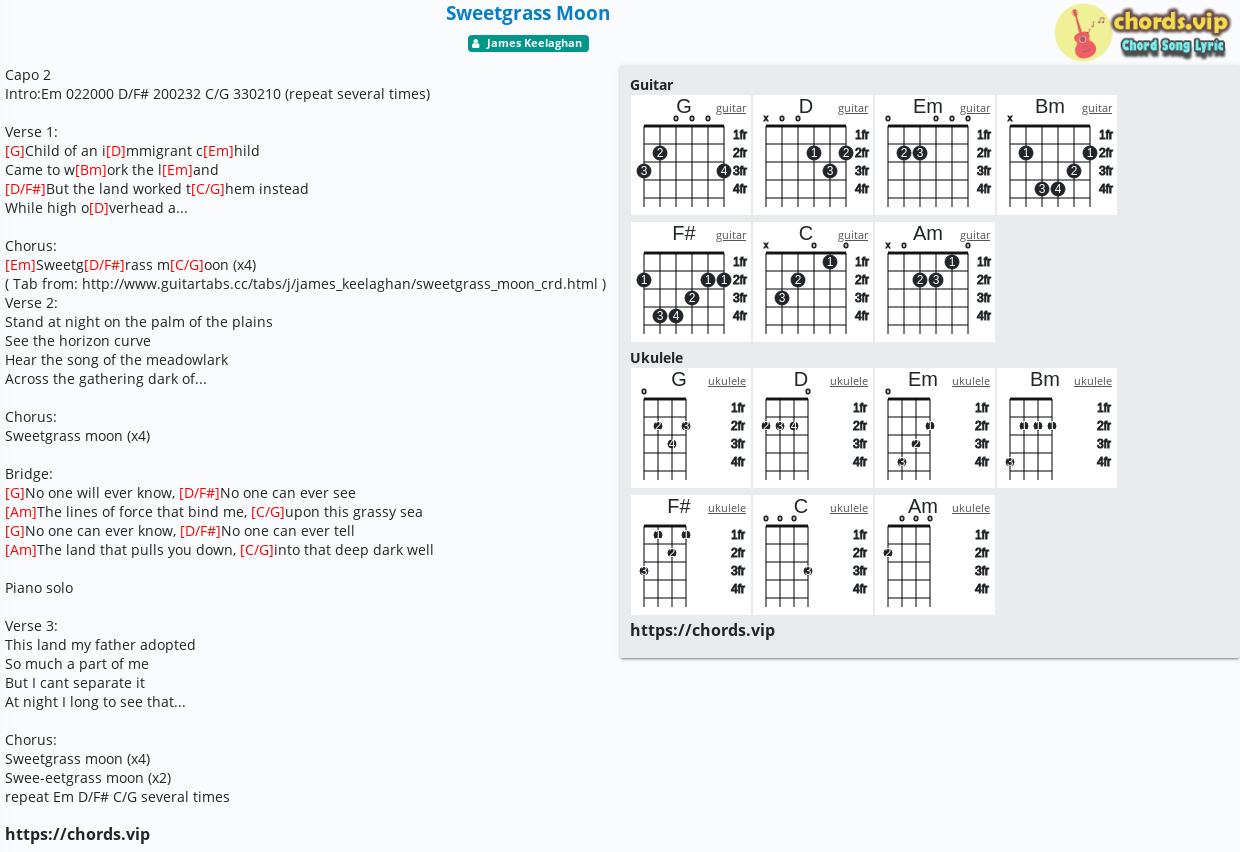The image size is (1240, 852).
Task: Open the Bm ukulele chord diagram
Action: tap(1057, 428)
